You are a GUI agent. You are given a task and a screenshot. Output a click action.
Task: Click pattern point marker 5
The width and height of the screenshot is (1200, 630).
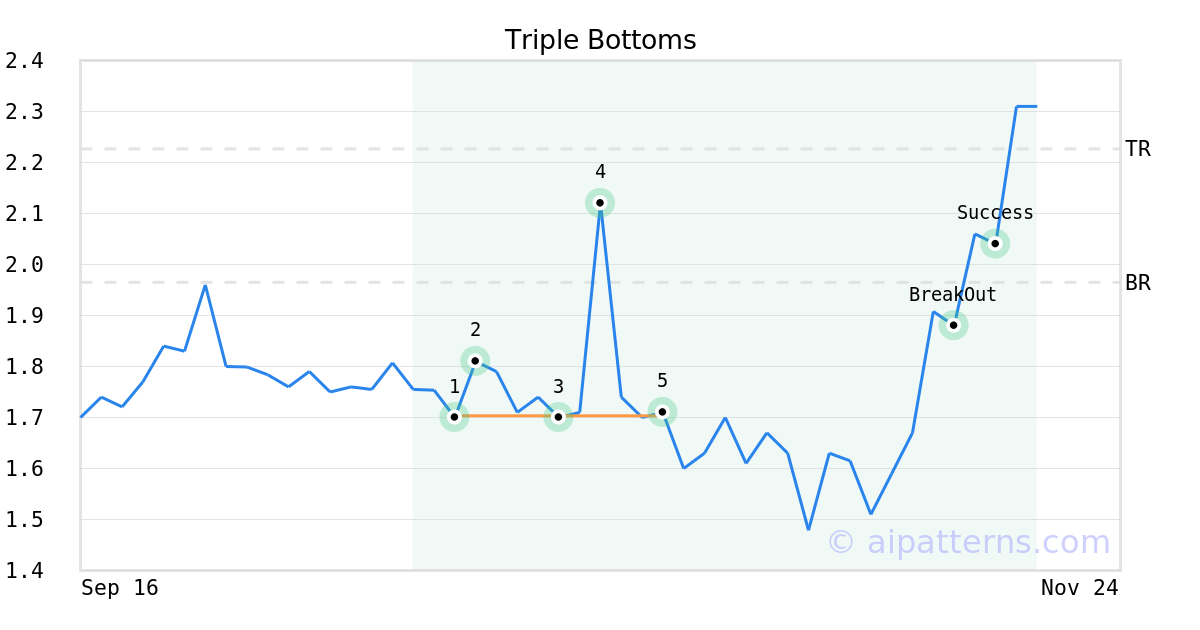662,411
